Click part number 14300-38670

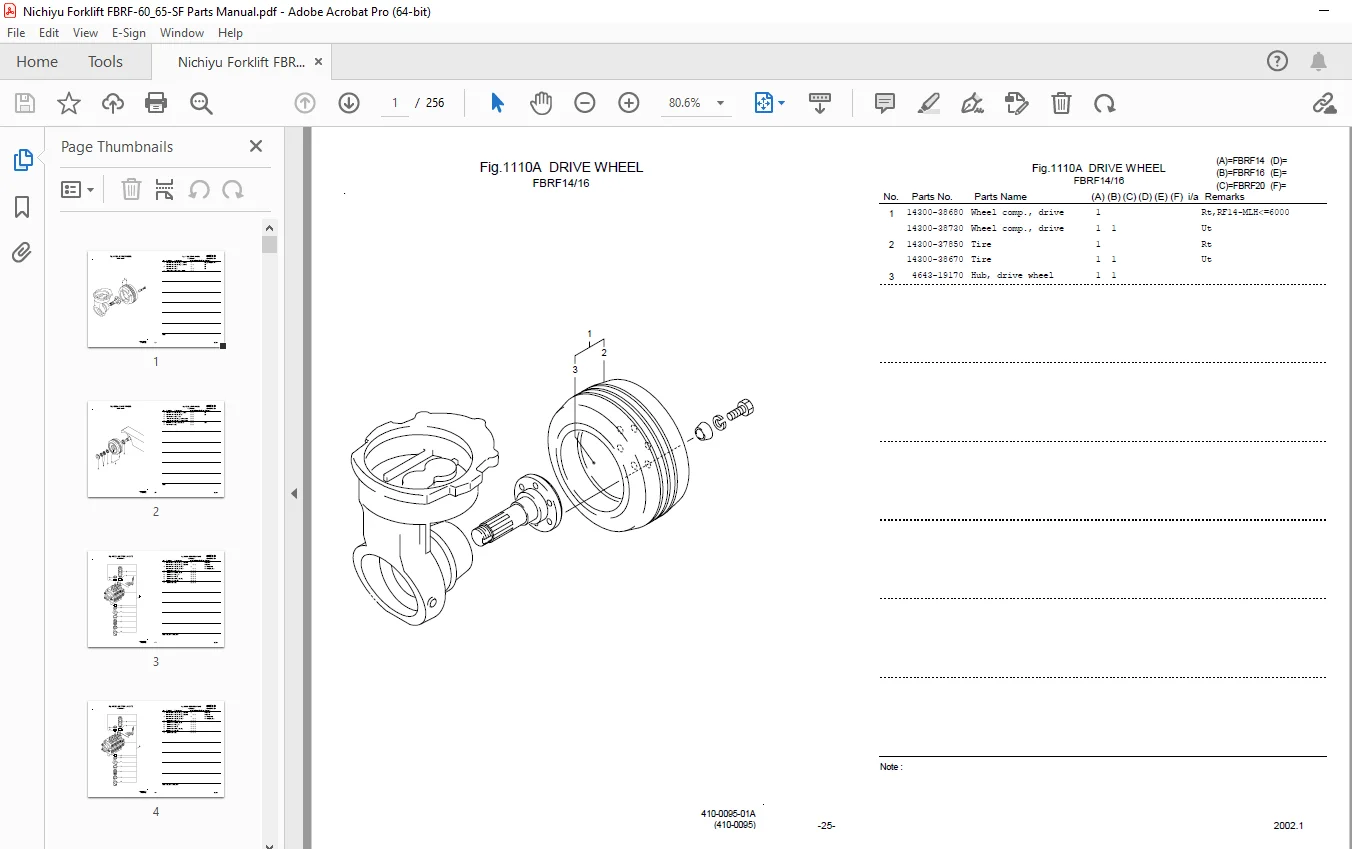[x=935, y=260]
